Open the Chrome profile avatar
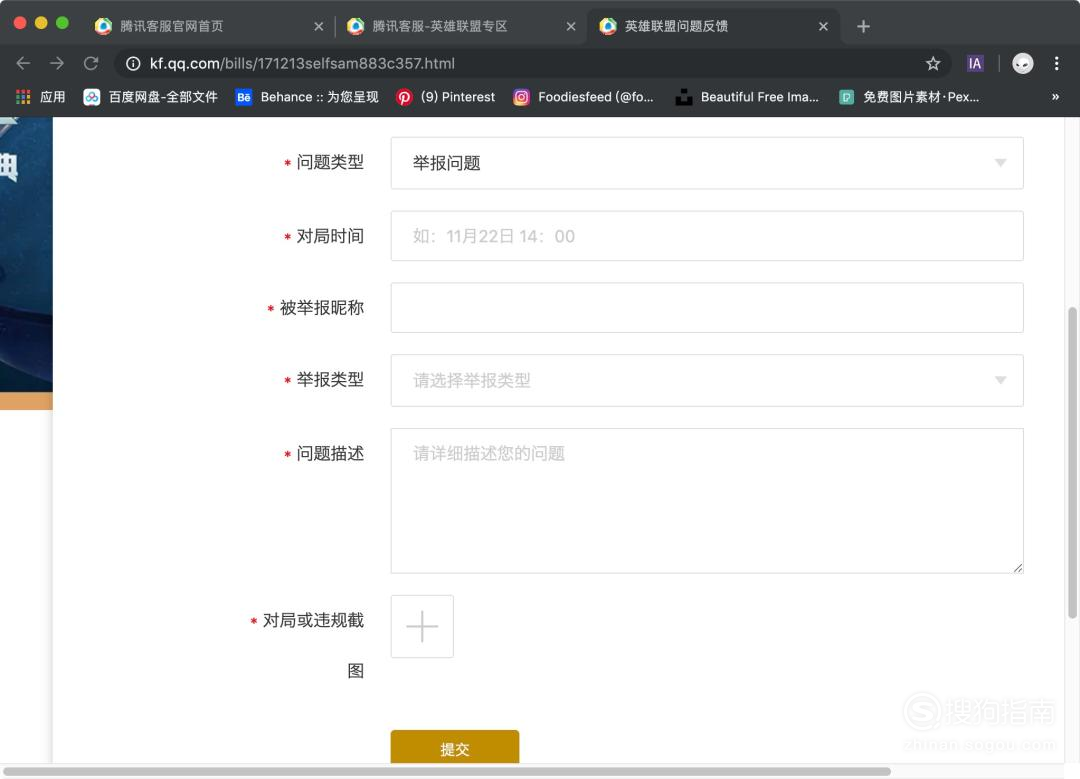 pyautogui.click(x=1023, y=63)
